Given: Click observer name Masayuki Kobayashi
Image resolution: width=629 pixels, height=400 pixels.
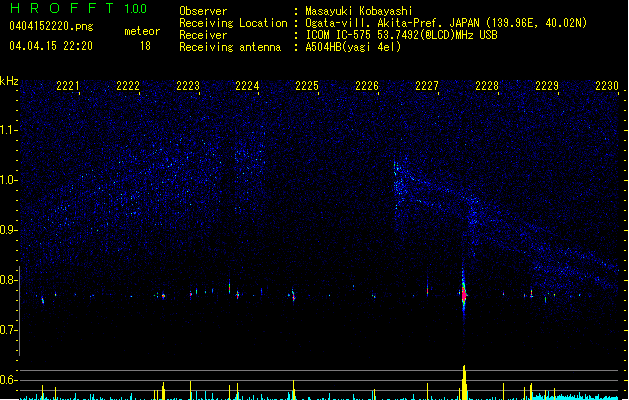Looking at the screenshot, I should [359, 11].
